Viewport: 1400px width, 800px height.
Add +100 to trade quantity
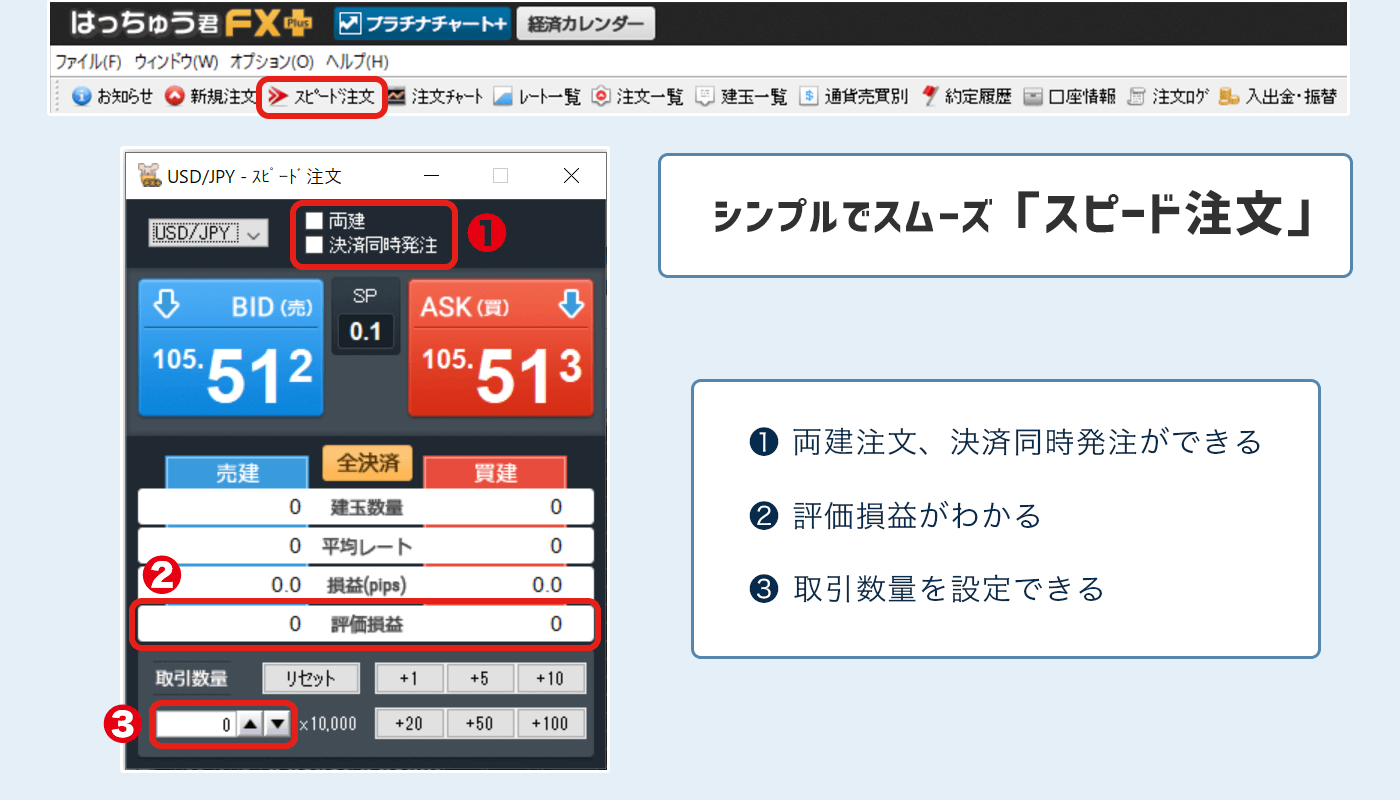(x=551, y=723)
